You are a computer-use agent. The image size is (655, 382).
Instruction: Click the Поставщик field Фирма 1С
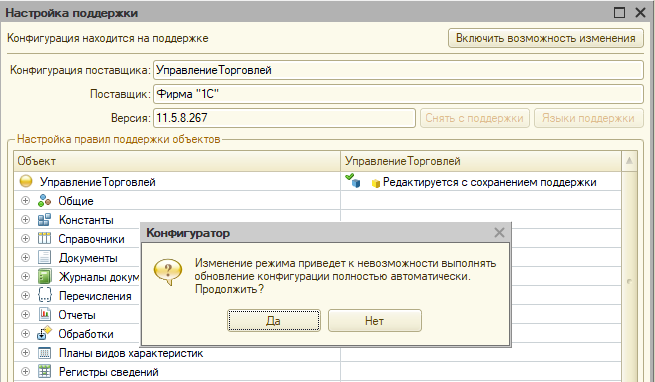pos(398,94)
